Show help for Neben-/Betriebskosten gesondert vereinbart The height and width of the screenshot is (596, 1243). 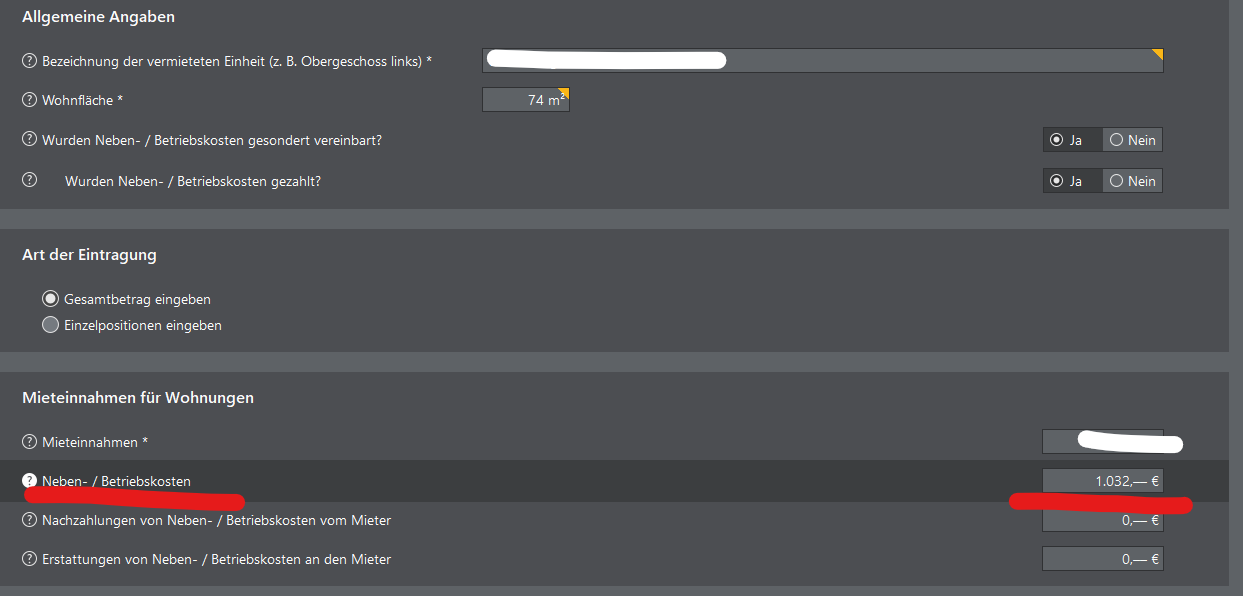click(30, 140)
